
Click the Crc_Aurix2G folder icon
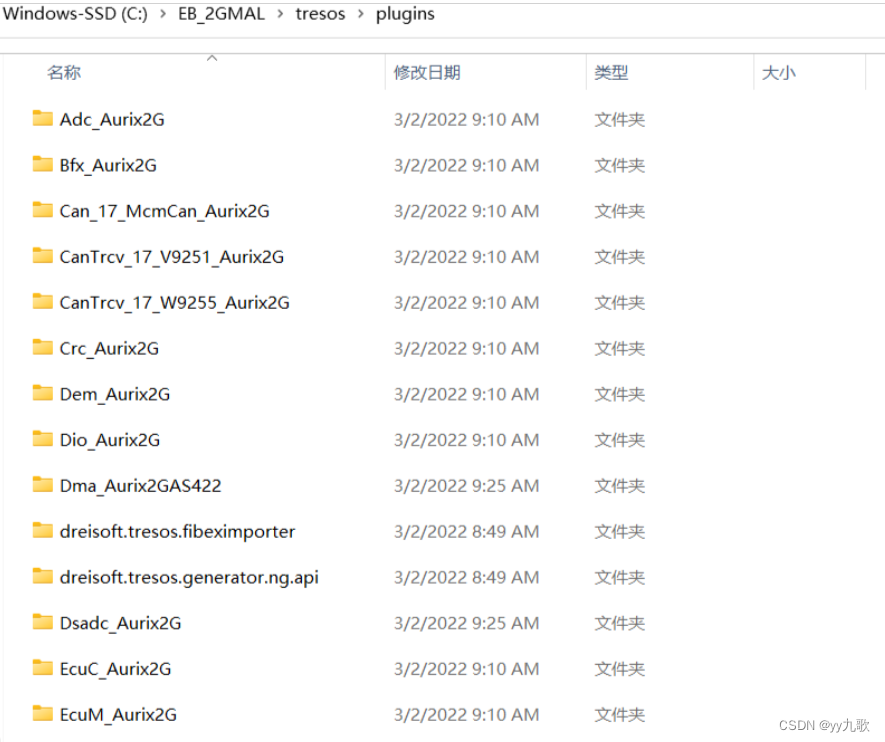42,347
